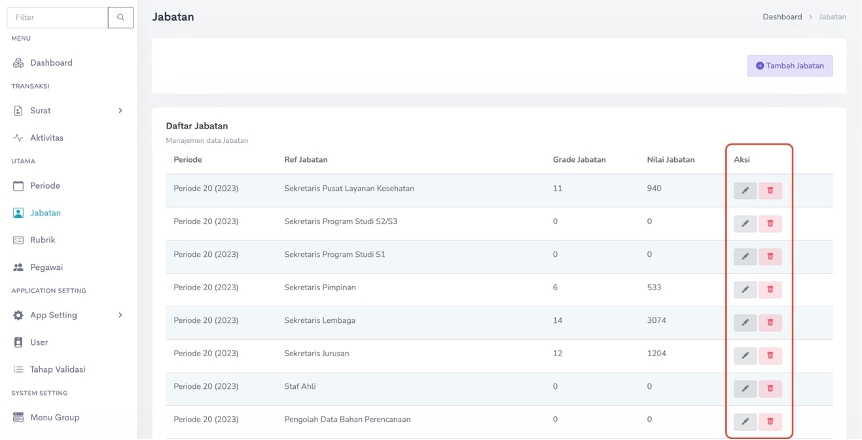Screen dimensions: 862x440
Task: Edit the Sekretaris Lembaga row
Action: pyautogui.click(x=745, y=322)
